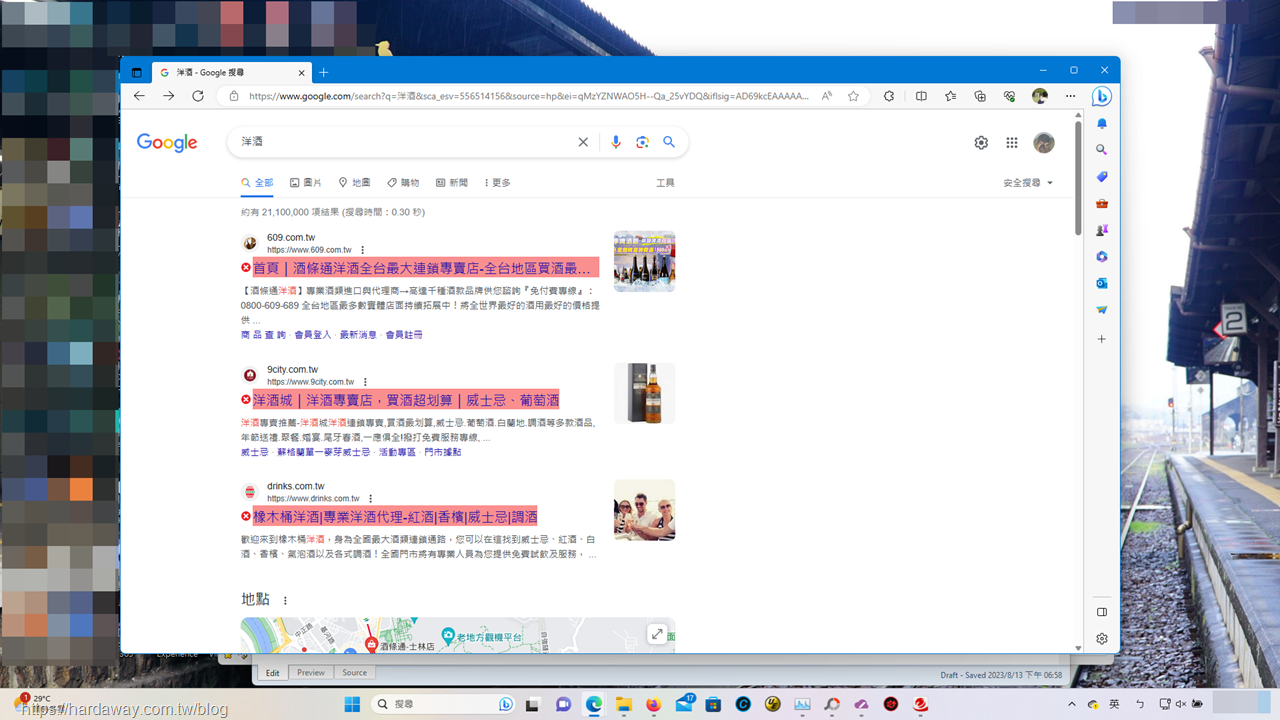Click the whisky bottle thumbnail
1280x720 pixels.
644,393
